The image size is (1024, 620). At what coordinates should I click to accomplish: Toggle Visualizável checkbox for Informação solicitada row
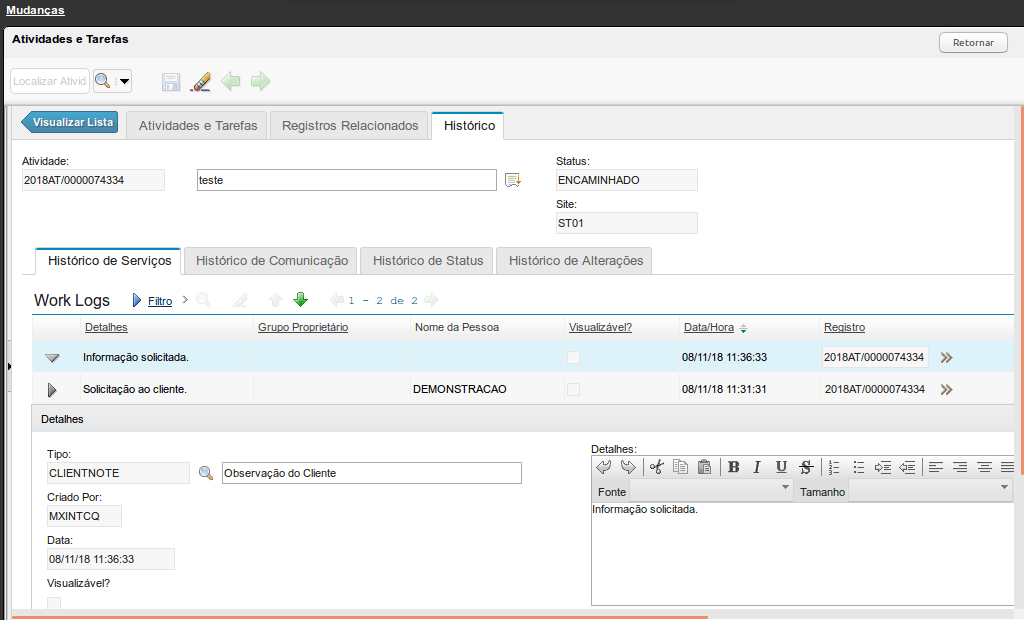coord(573,357)
